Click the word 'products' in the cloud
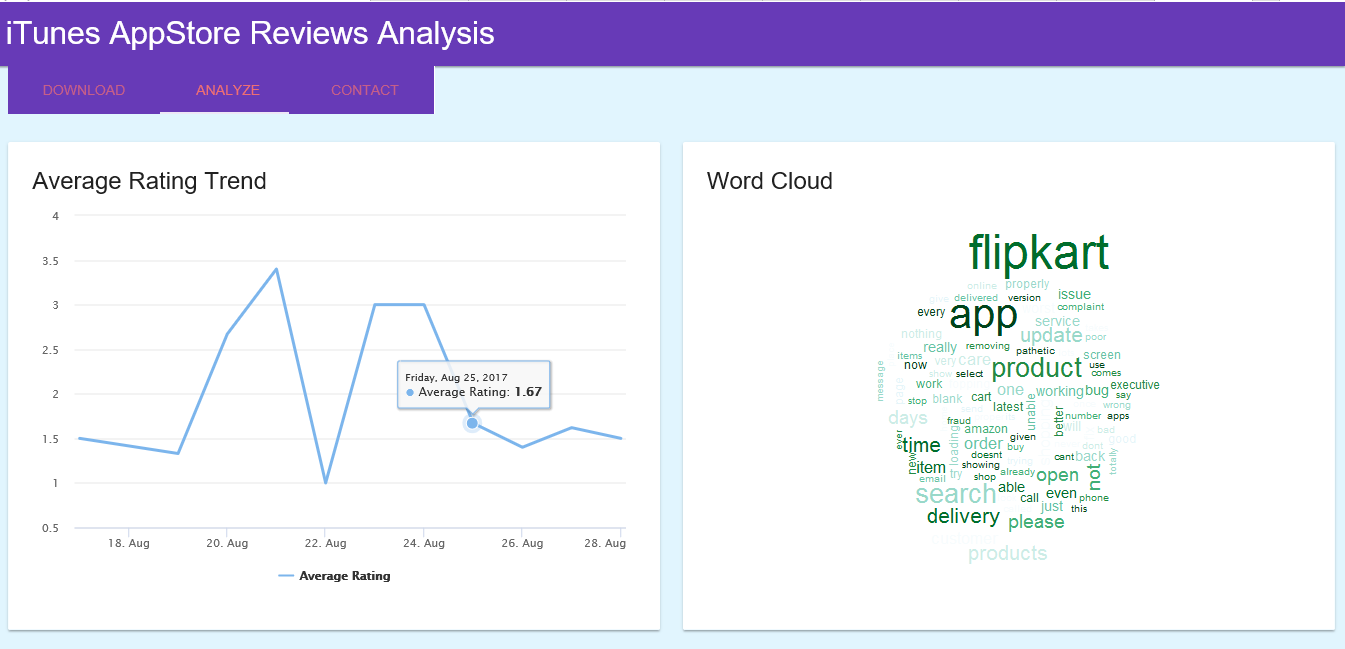Screen dimensions: 1345x649 point(1007,553)
